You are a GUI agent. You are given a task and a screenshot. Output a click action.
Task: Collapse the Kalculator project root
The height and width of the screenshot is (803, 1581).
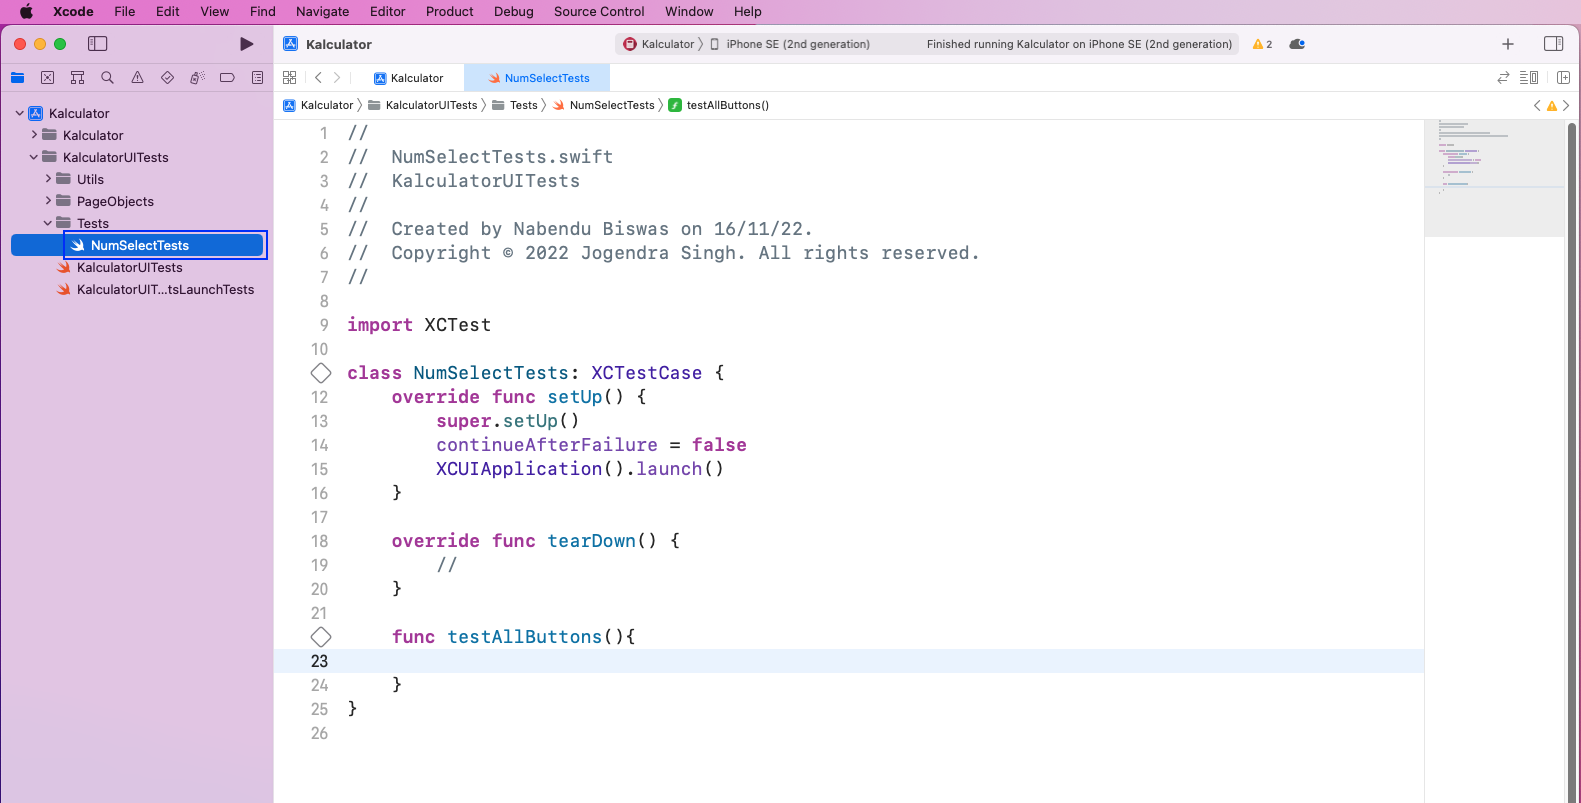coord(20,113)
